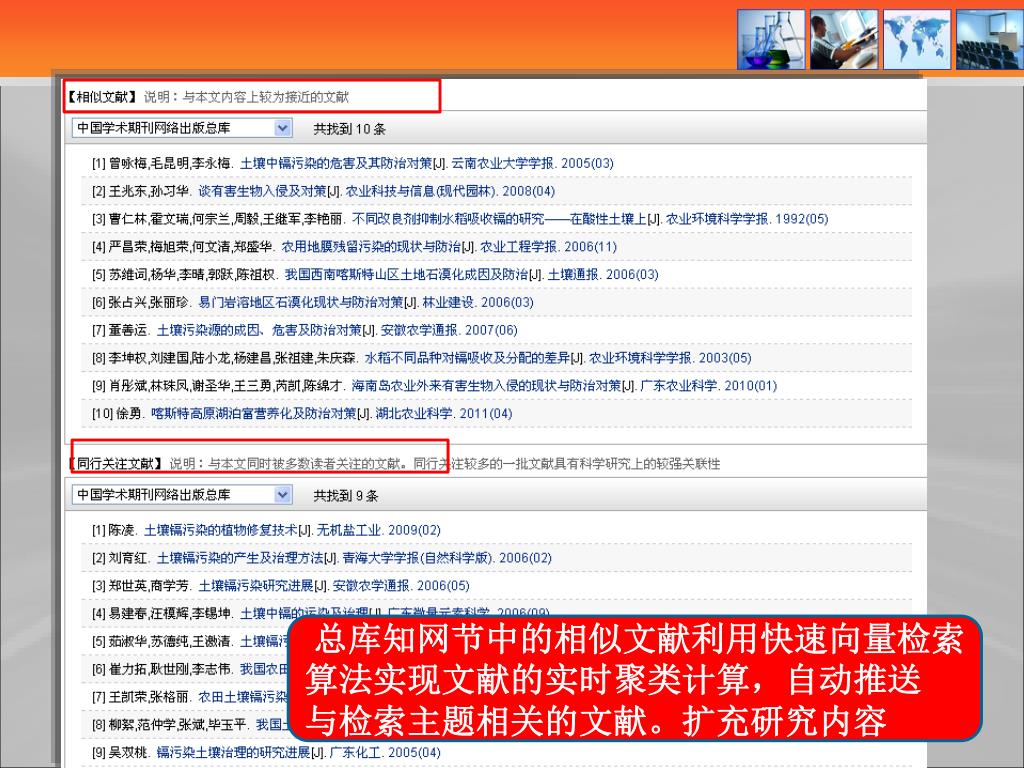Click result count text 共找到 10 条
The height and width of the screenshot is (768, 1024).
pos(349,129)
